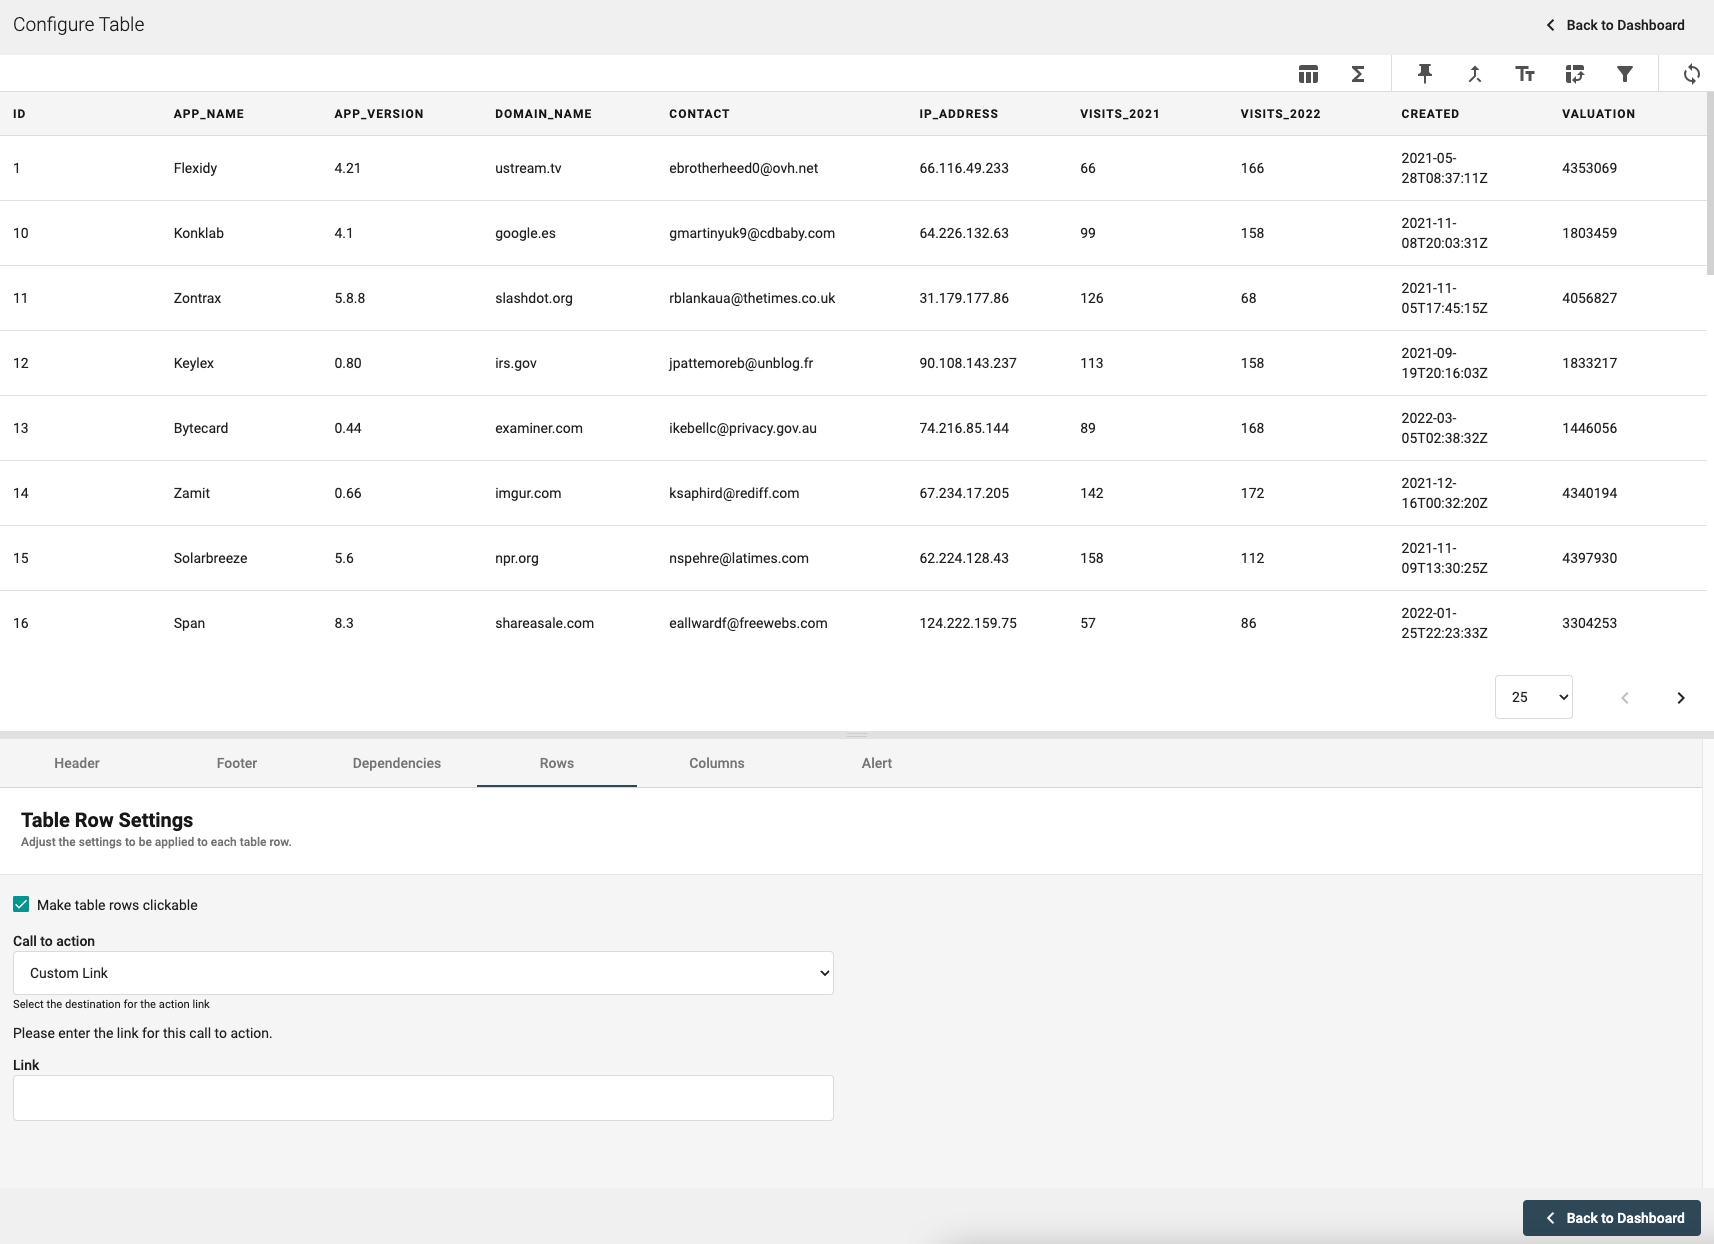Go to next page of table
This screenshot has width=1714, height=1244.
coord(1680,698)
